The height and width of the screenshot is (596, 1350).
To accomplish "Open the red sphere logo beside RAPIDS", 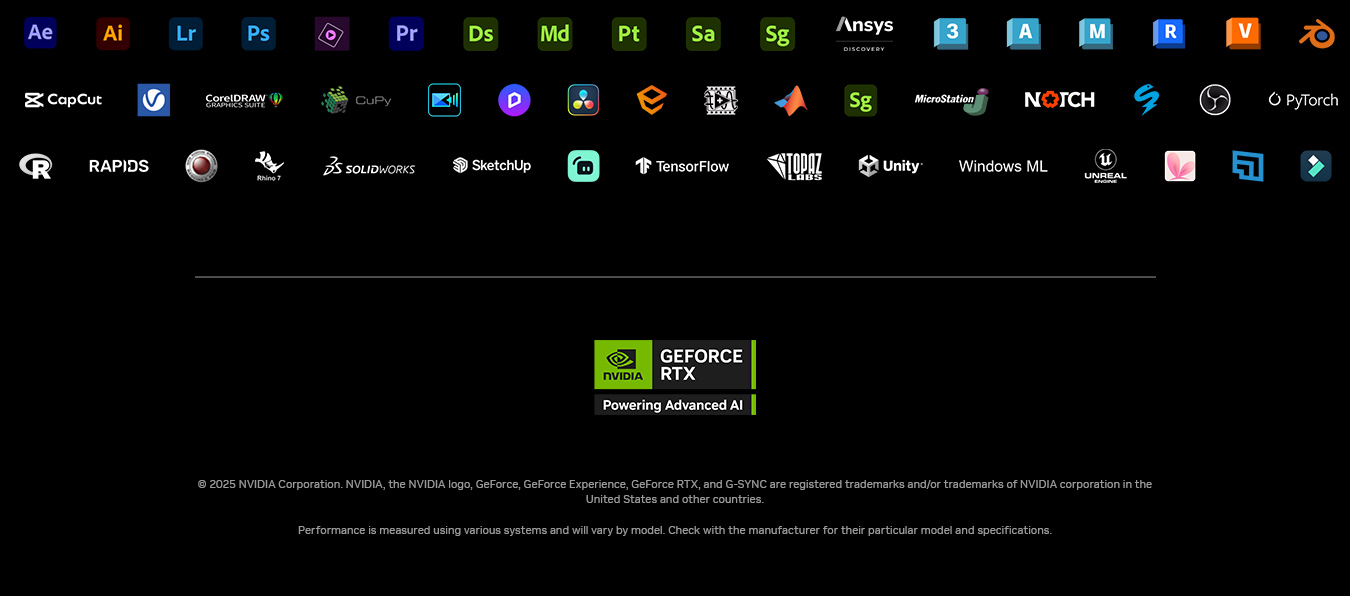I will tap(201, 166).
